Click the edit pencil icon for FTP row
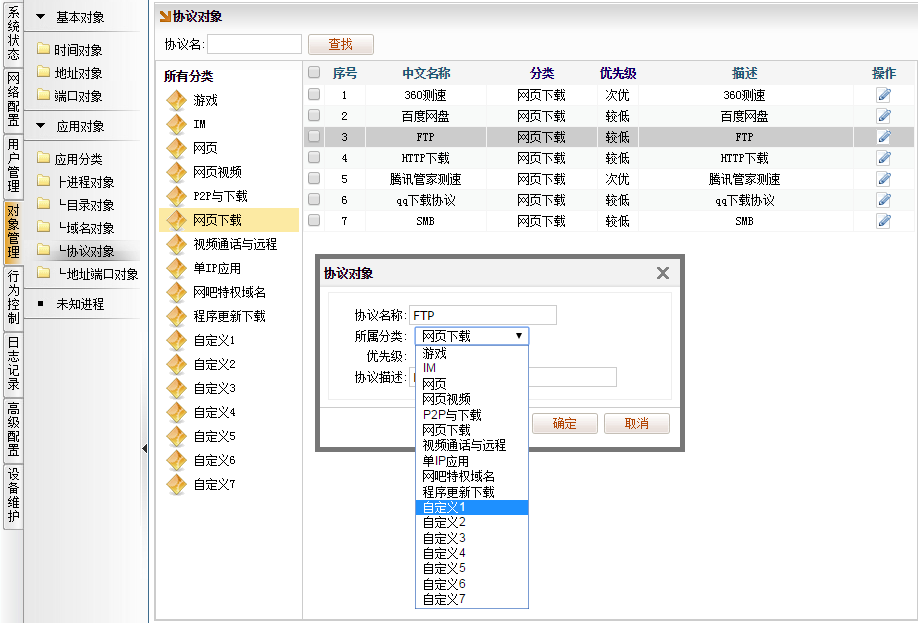918x623 pixels. tap(883, 137)
